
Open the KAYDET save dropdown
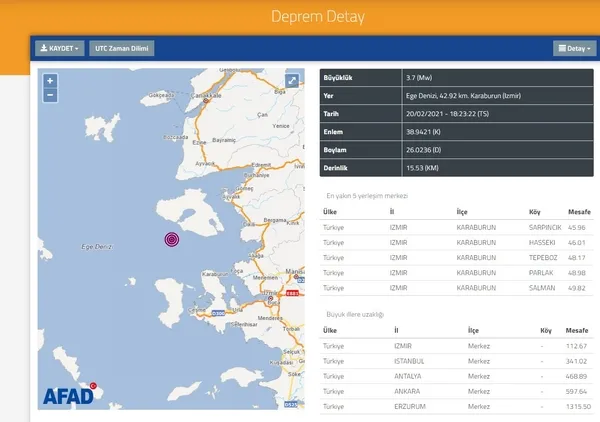[60, 48]
